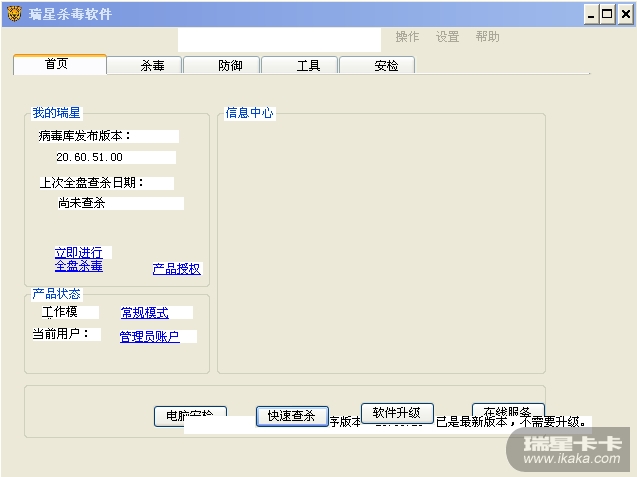This screenshot has height=477, width=637.
Task: Click the virus database version field 20.60.51.00
Action: click(89, 157)
